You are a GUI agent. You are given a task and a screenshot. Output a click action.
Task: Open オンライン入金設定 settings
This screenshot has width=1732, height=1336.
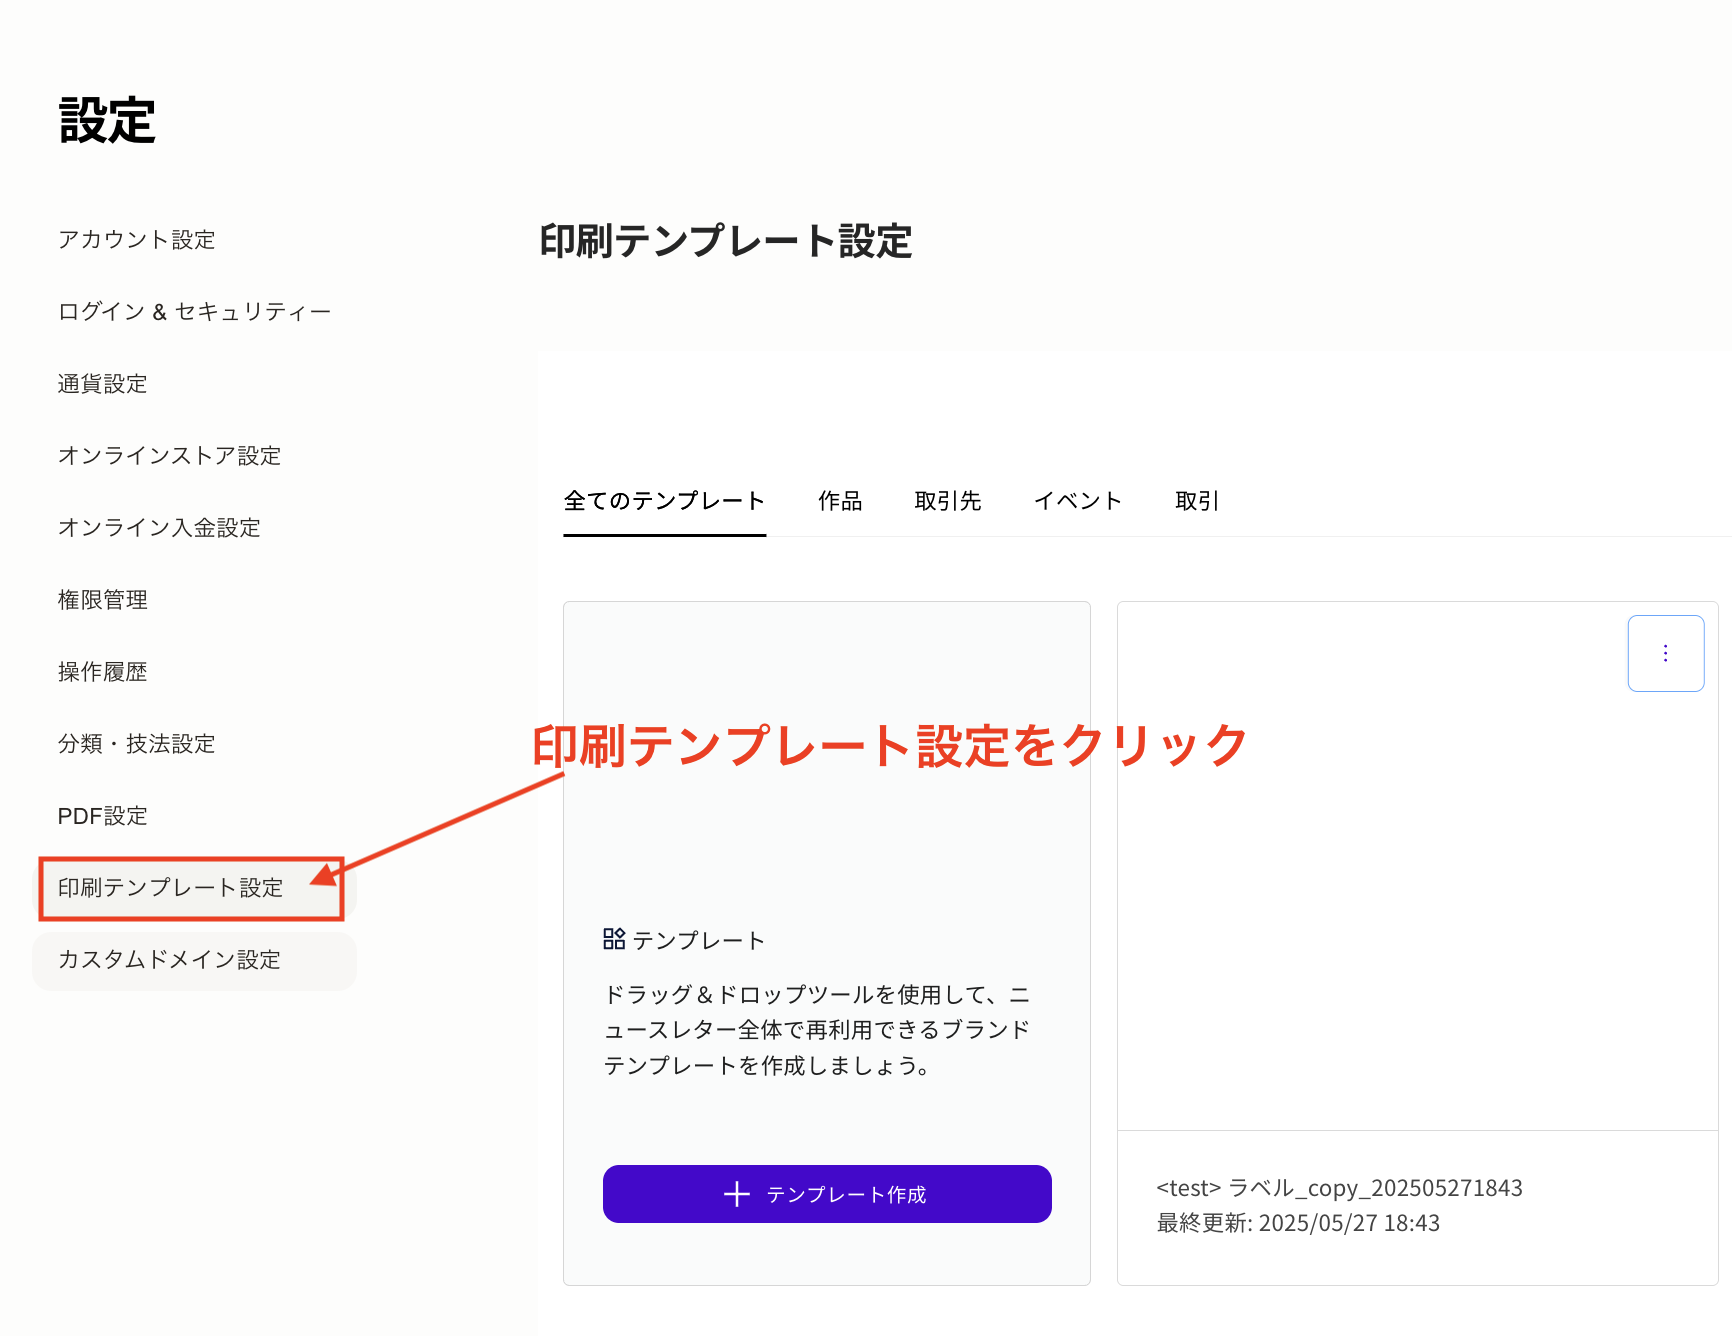(158, 527)
